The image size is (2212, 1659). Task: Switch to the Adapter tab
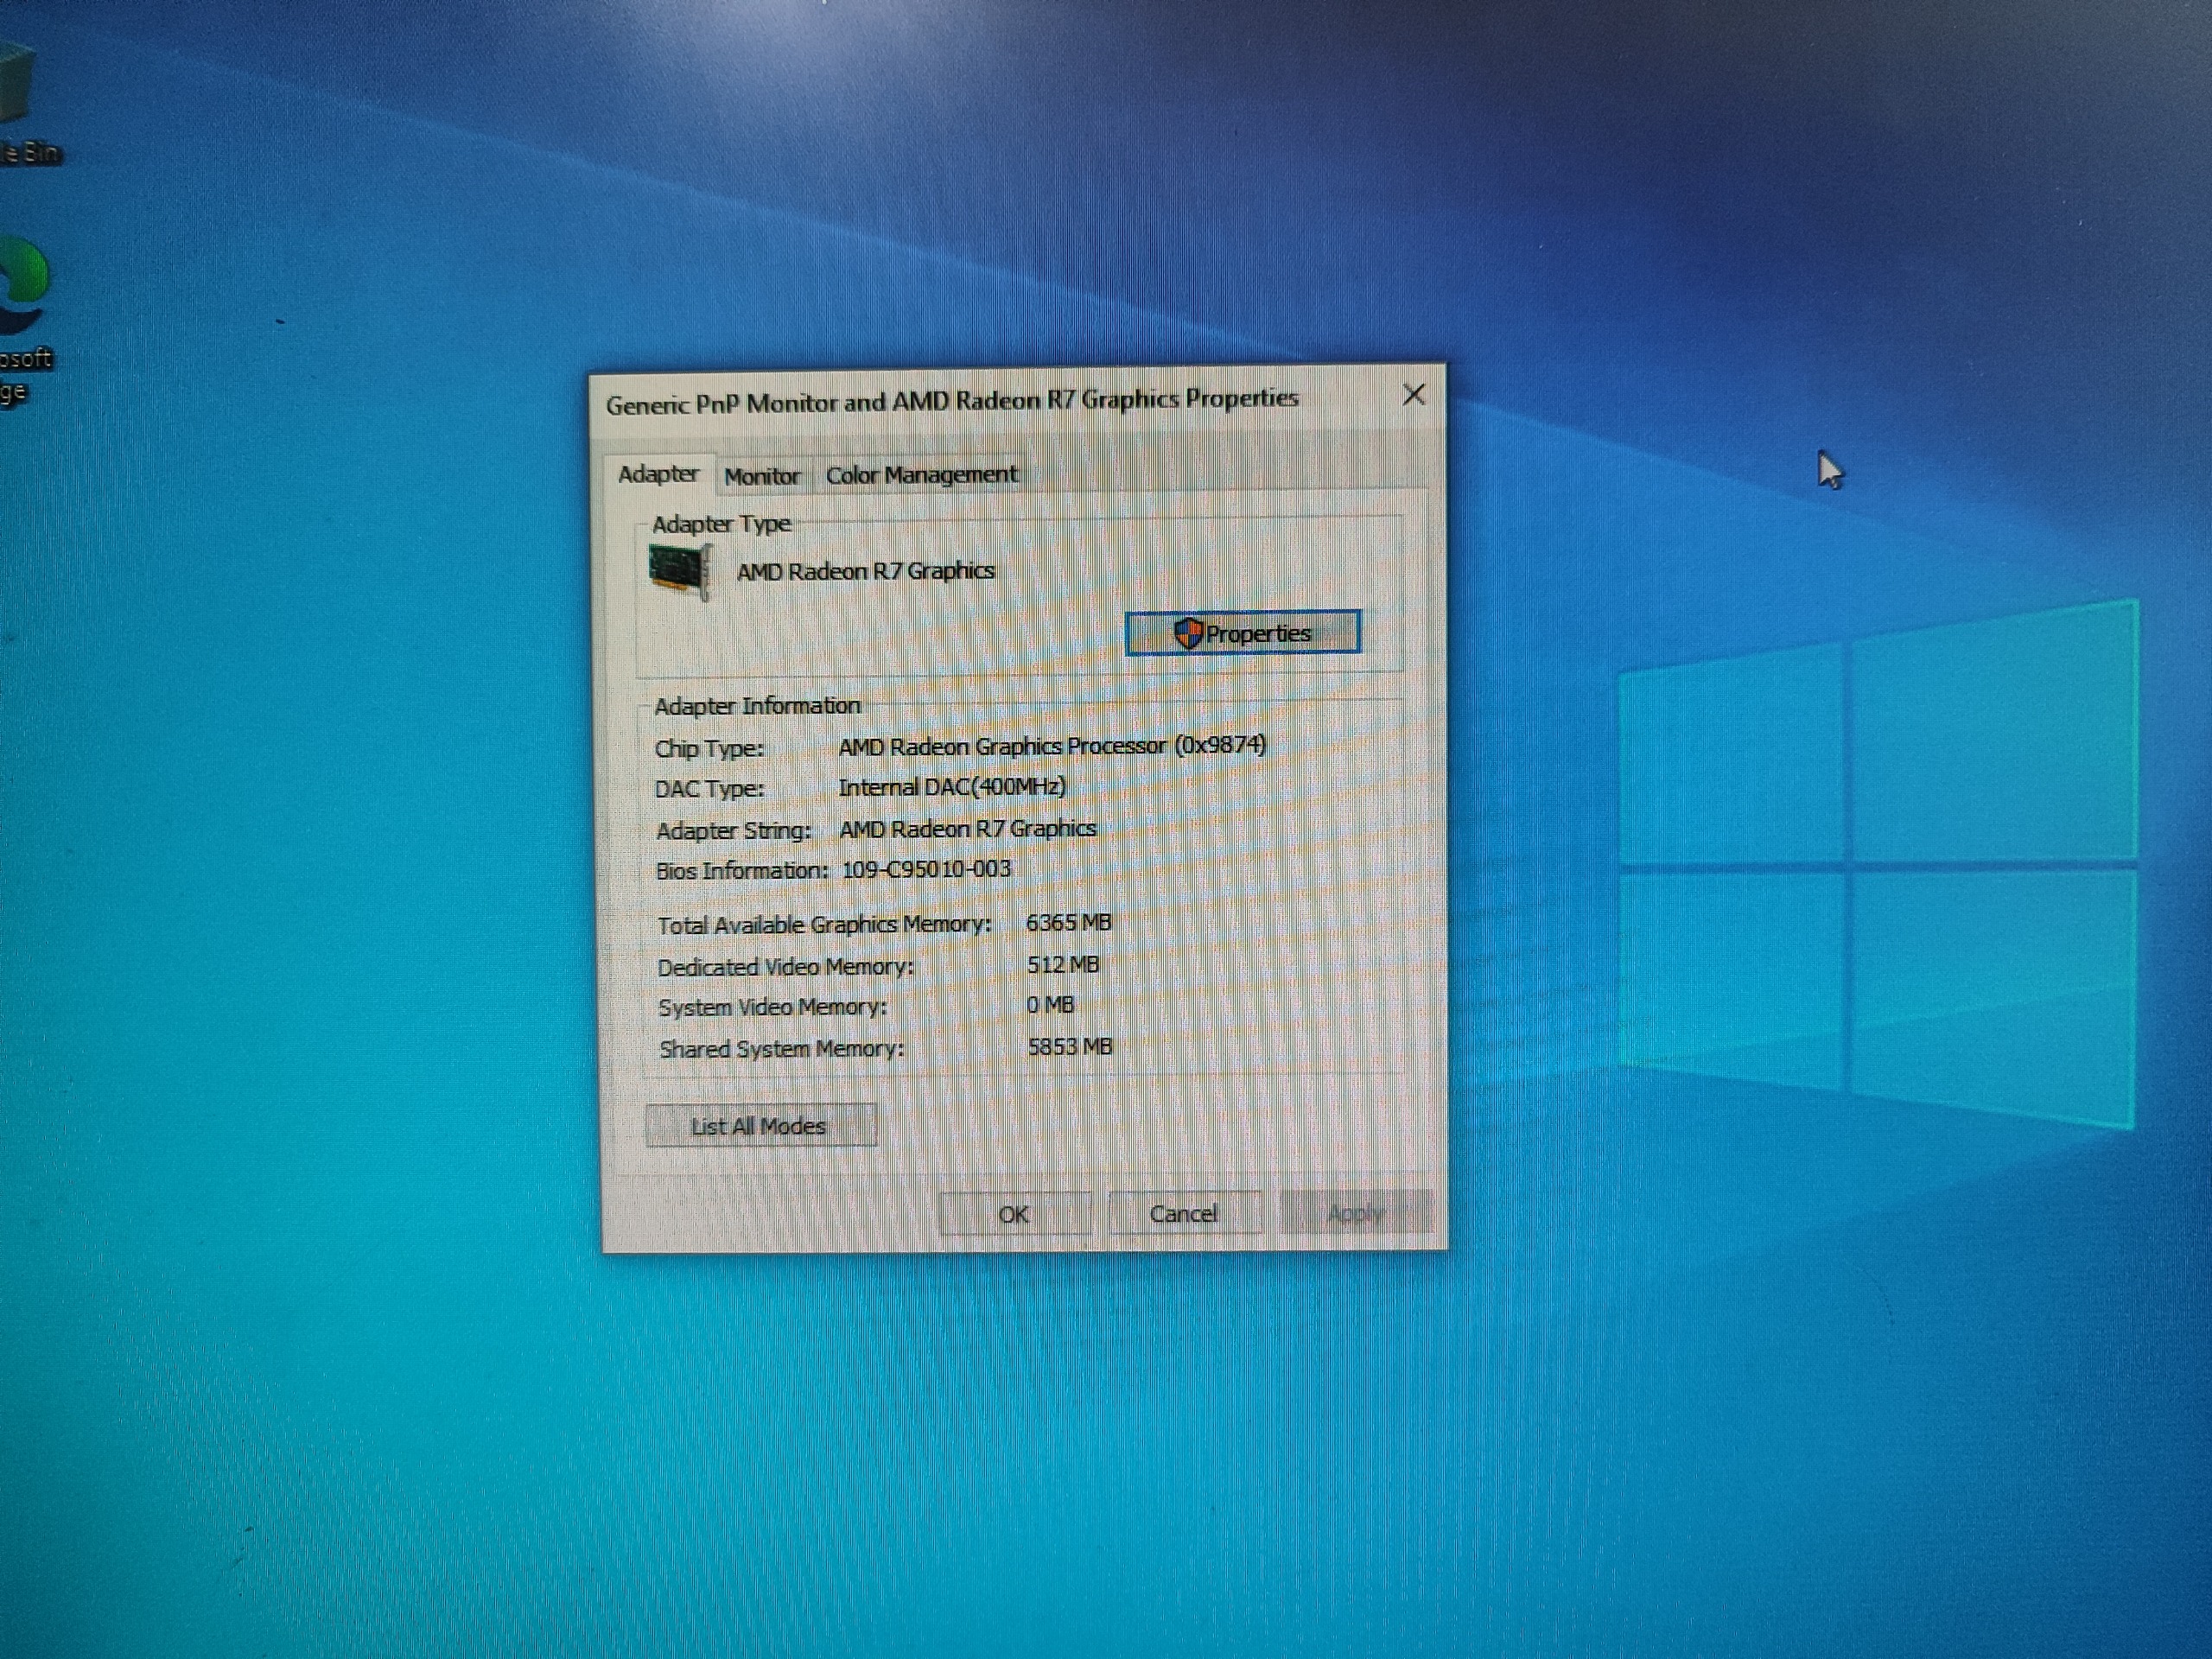(658, 474)
